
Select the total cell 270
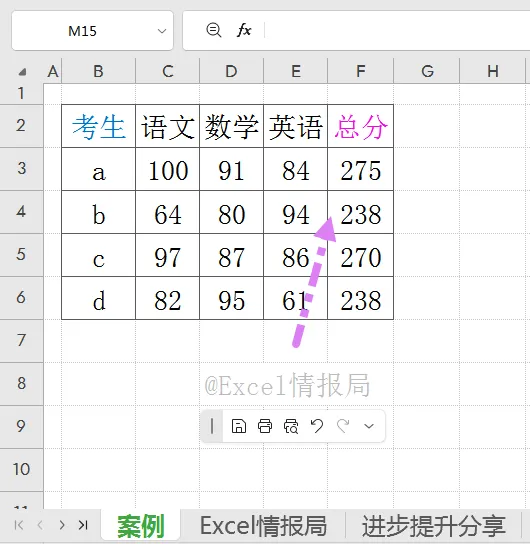coord(361,255)
